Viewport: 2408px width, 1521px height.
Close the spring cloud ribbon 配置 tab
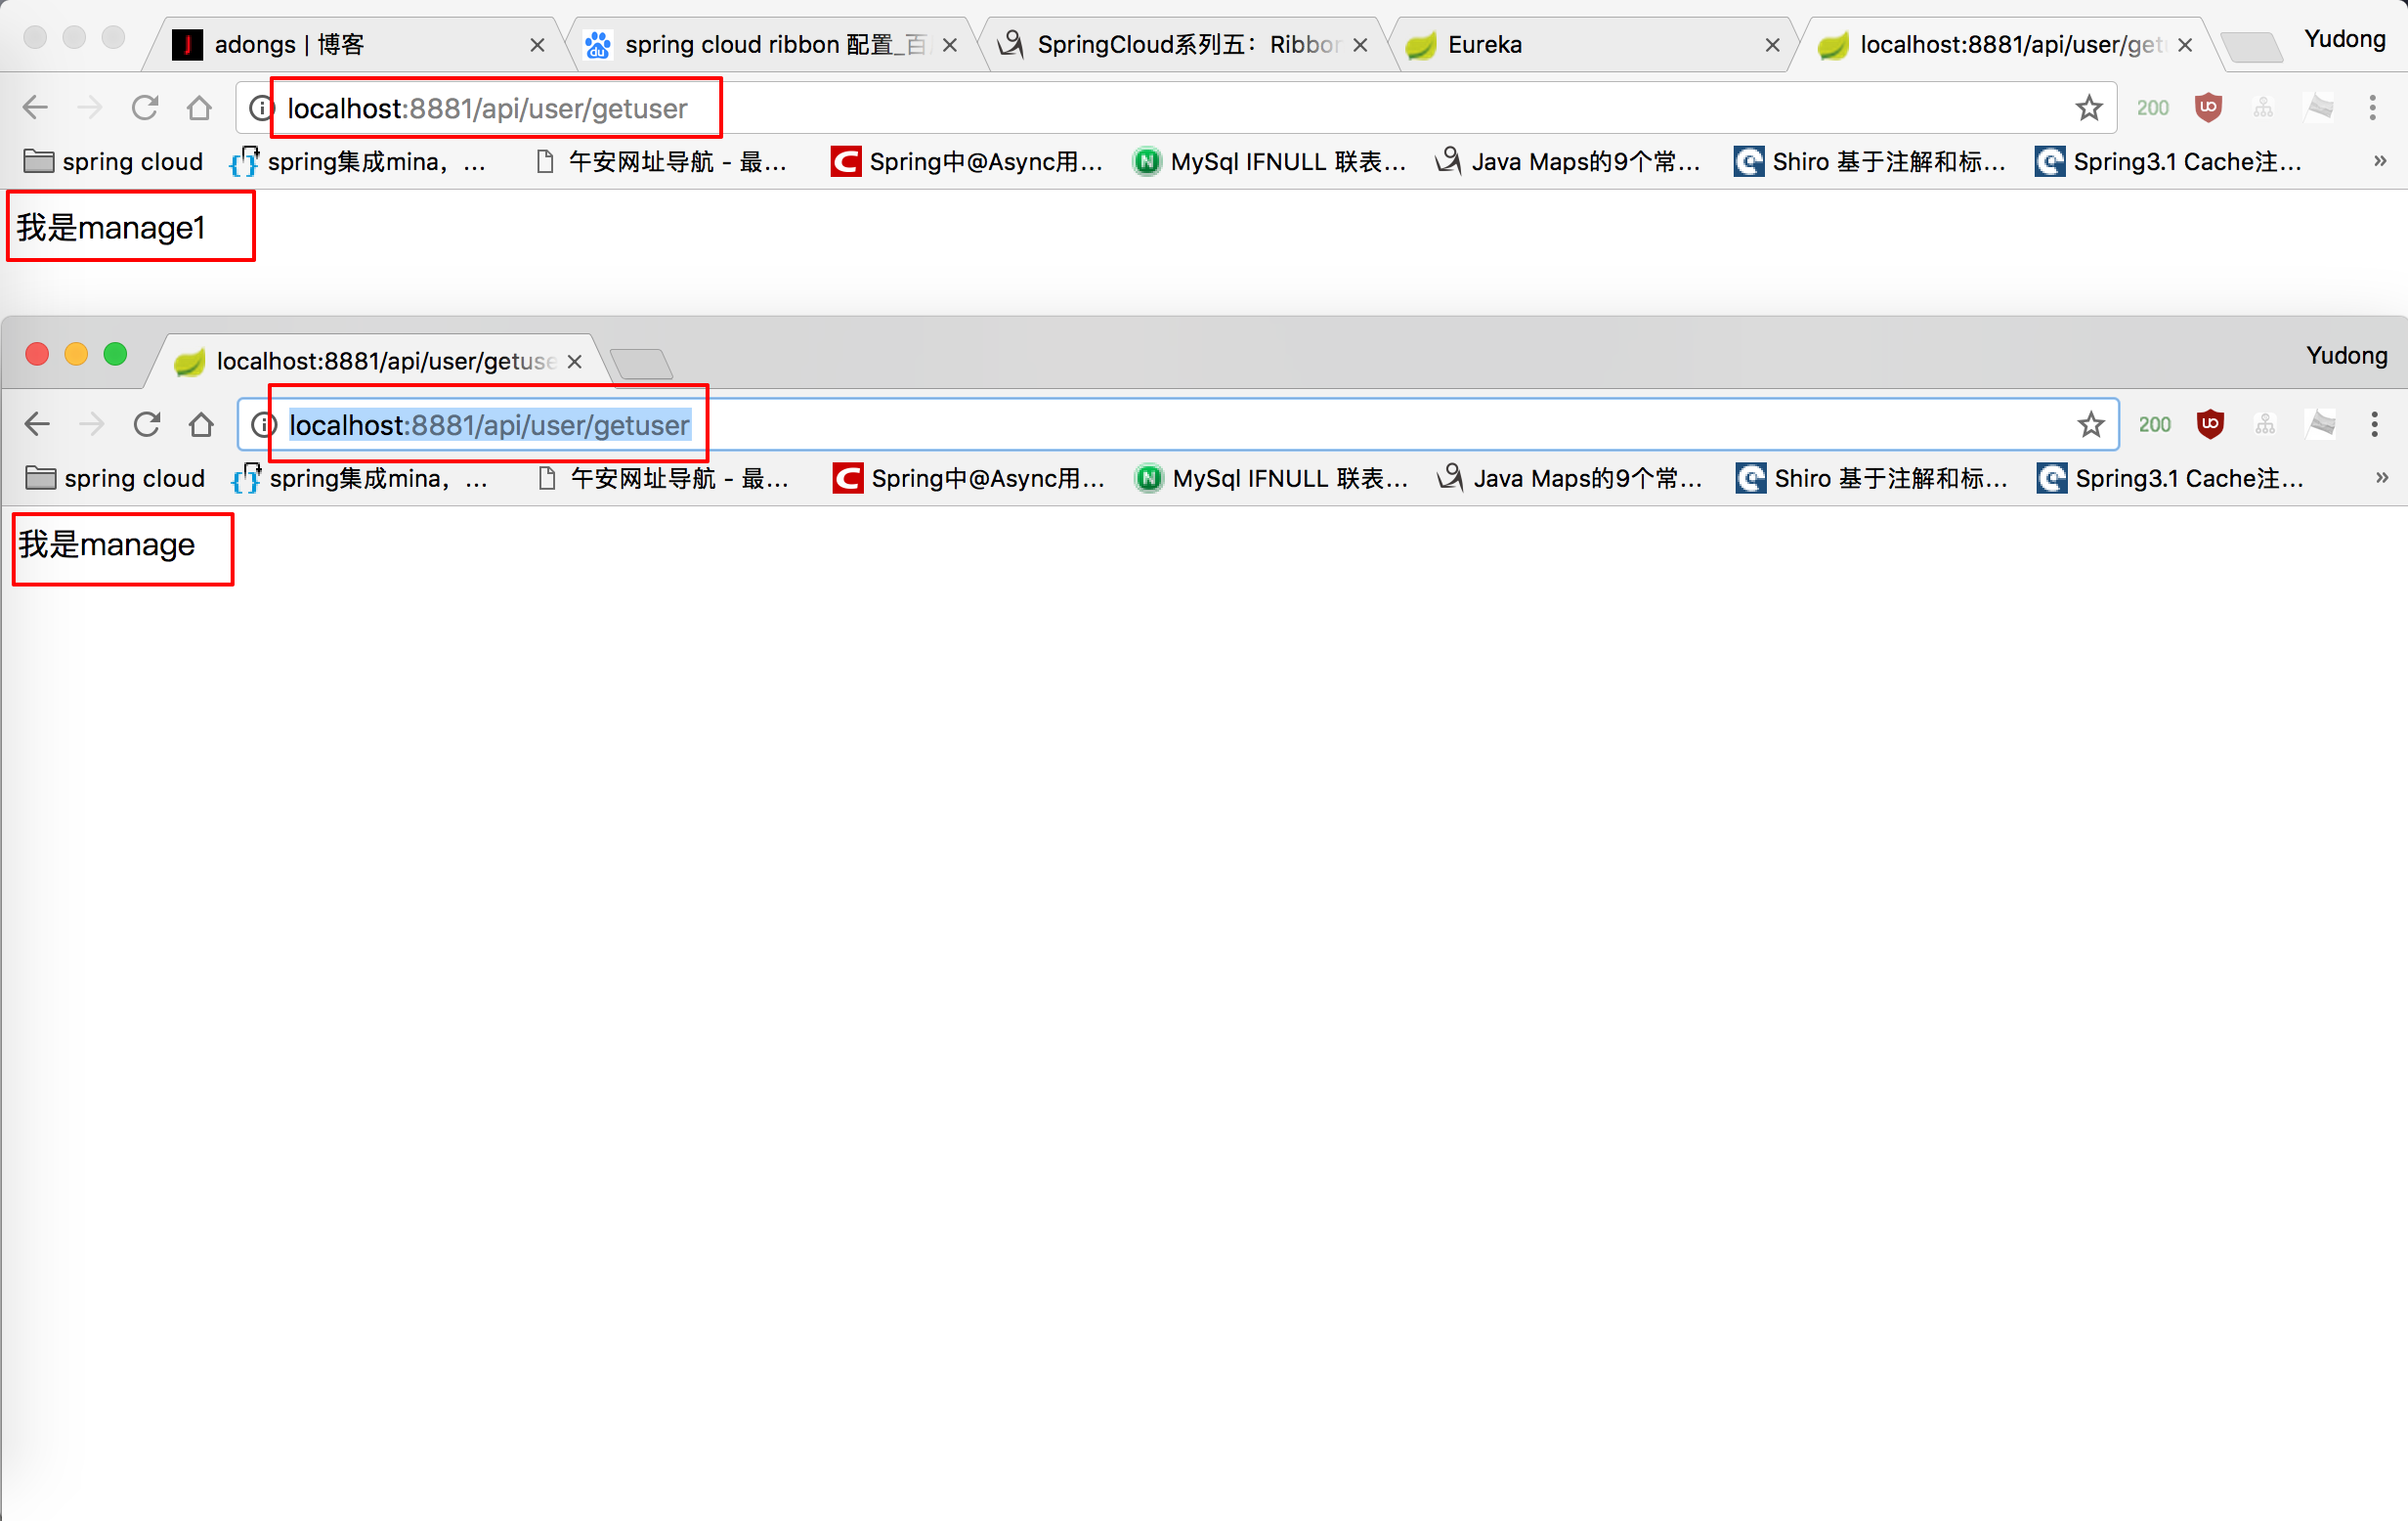[x=950, y=45]
